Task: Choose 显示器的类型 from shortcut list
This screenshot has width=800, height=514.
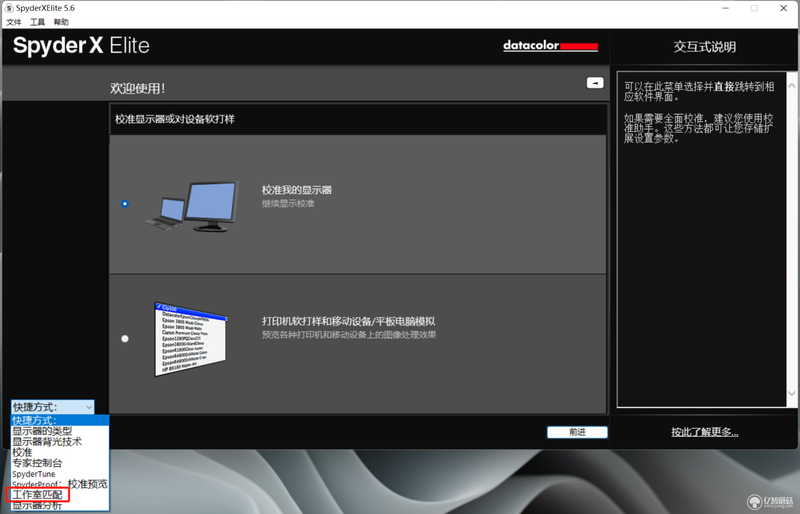Action: 60,431
